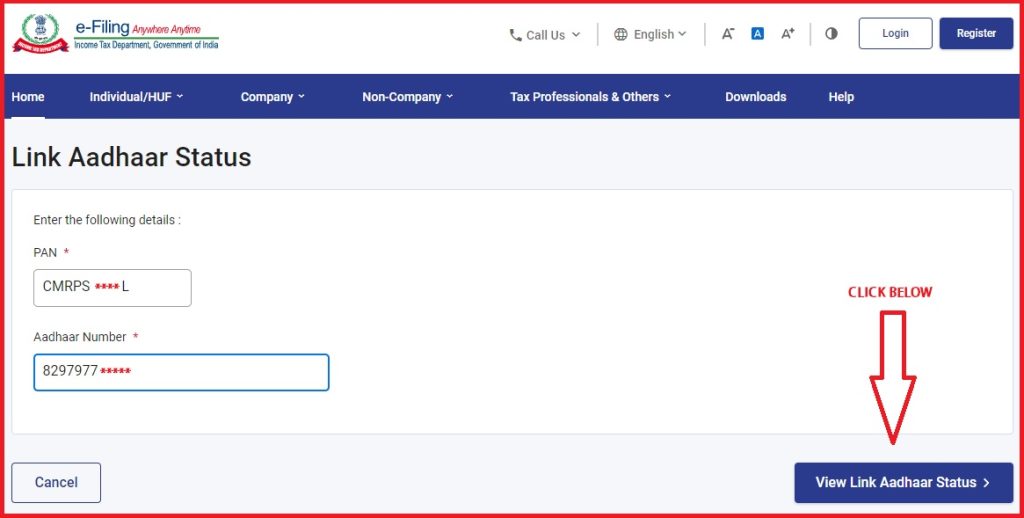The height and width of the screenshot is (518, 1024).
Task: Click the phone icon beside Call Us
Action: click(x=515, y=35)
